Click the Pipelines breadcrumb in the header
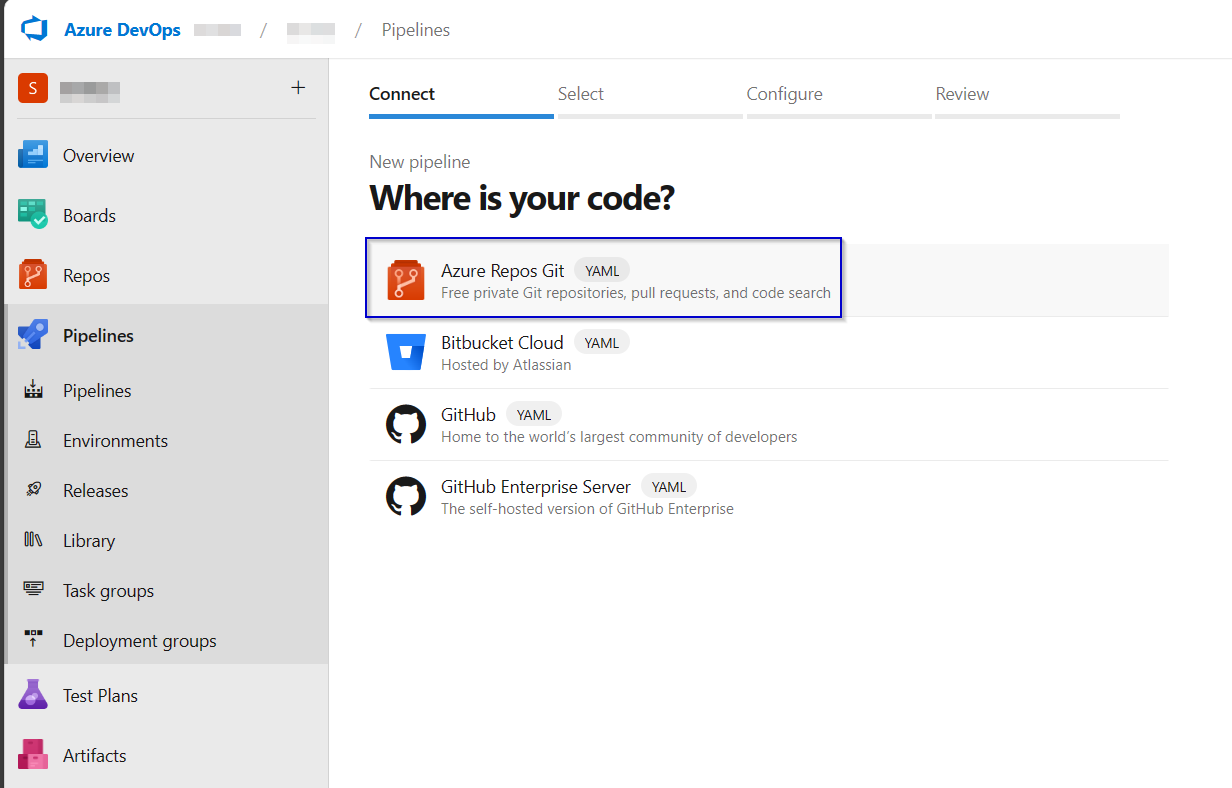This screenshot has width=1232, height=788. 416,30
